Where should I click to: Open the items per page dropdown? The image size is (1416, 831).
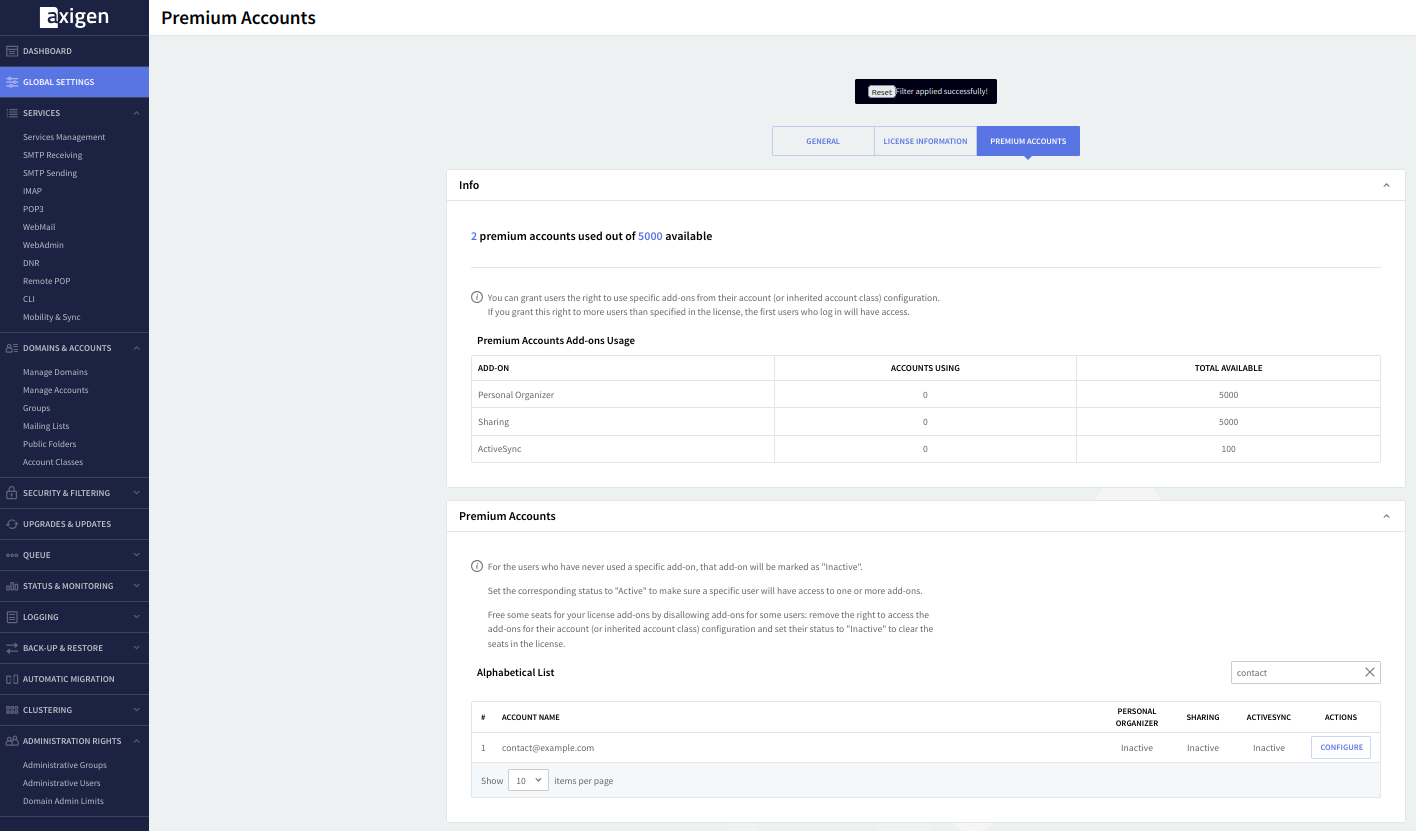(x=528, y=780)
